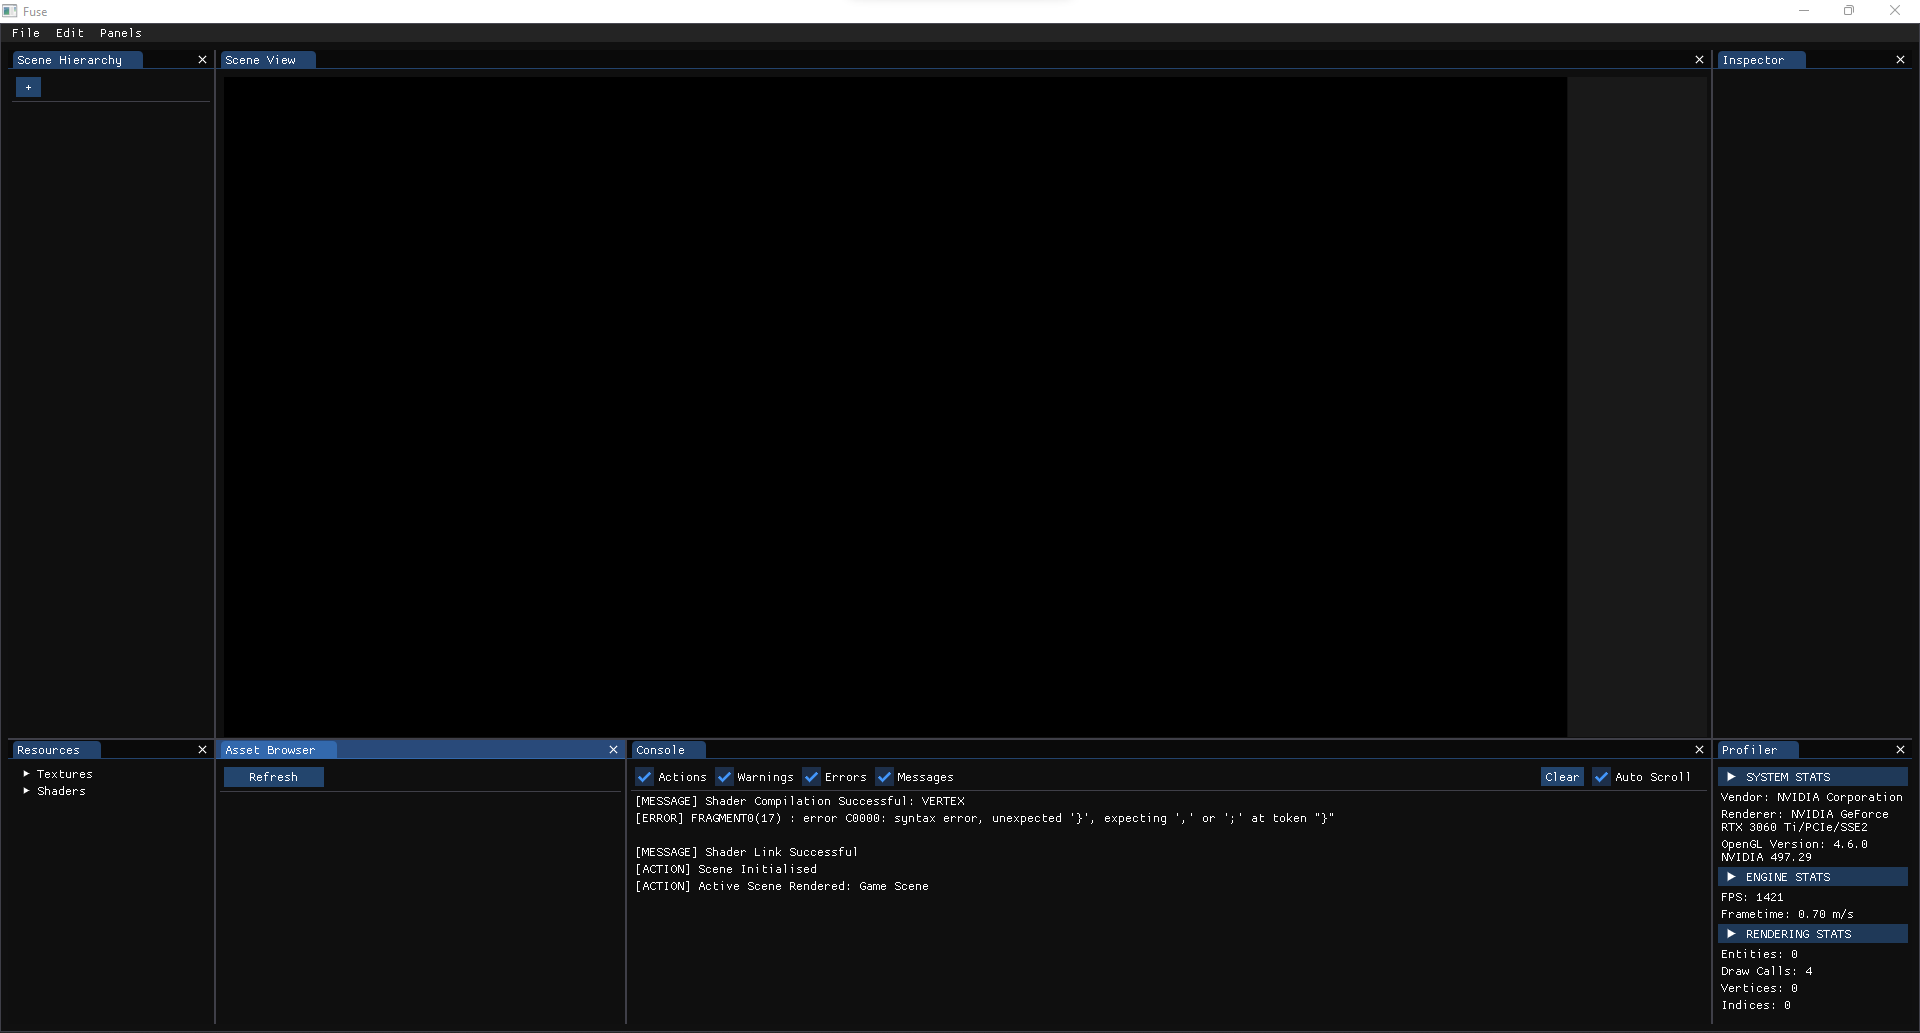The height and width of the screenshot is (1033, 1920).
Task: Click the 'Active Scene Rendered: Game Scene' line
Action: pos(782,886)
